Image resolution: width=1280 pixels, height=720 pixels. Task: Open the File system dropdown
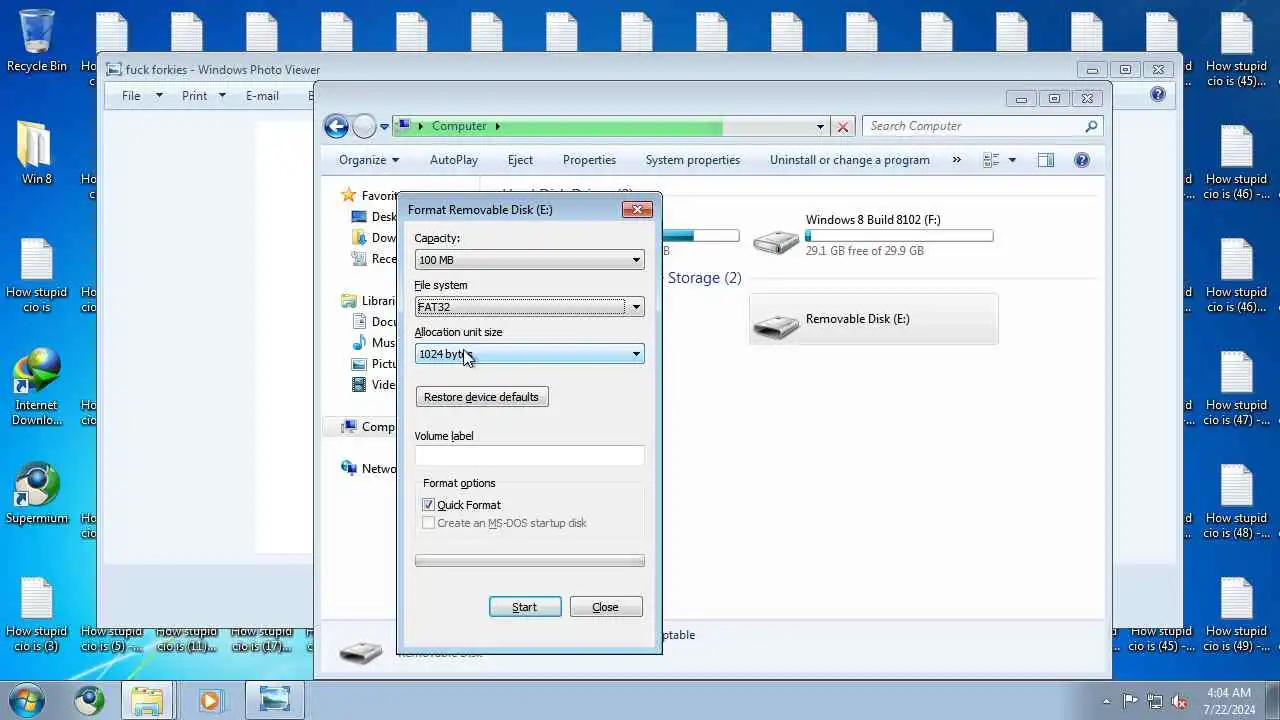pyautogui.click(x=529, y=307)
